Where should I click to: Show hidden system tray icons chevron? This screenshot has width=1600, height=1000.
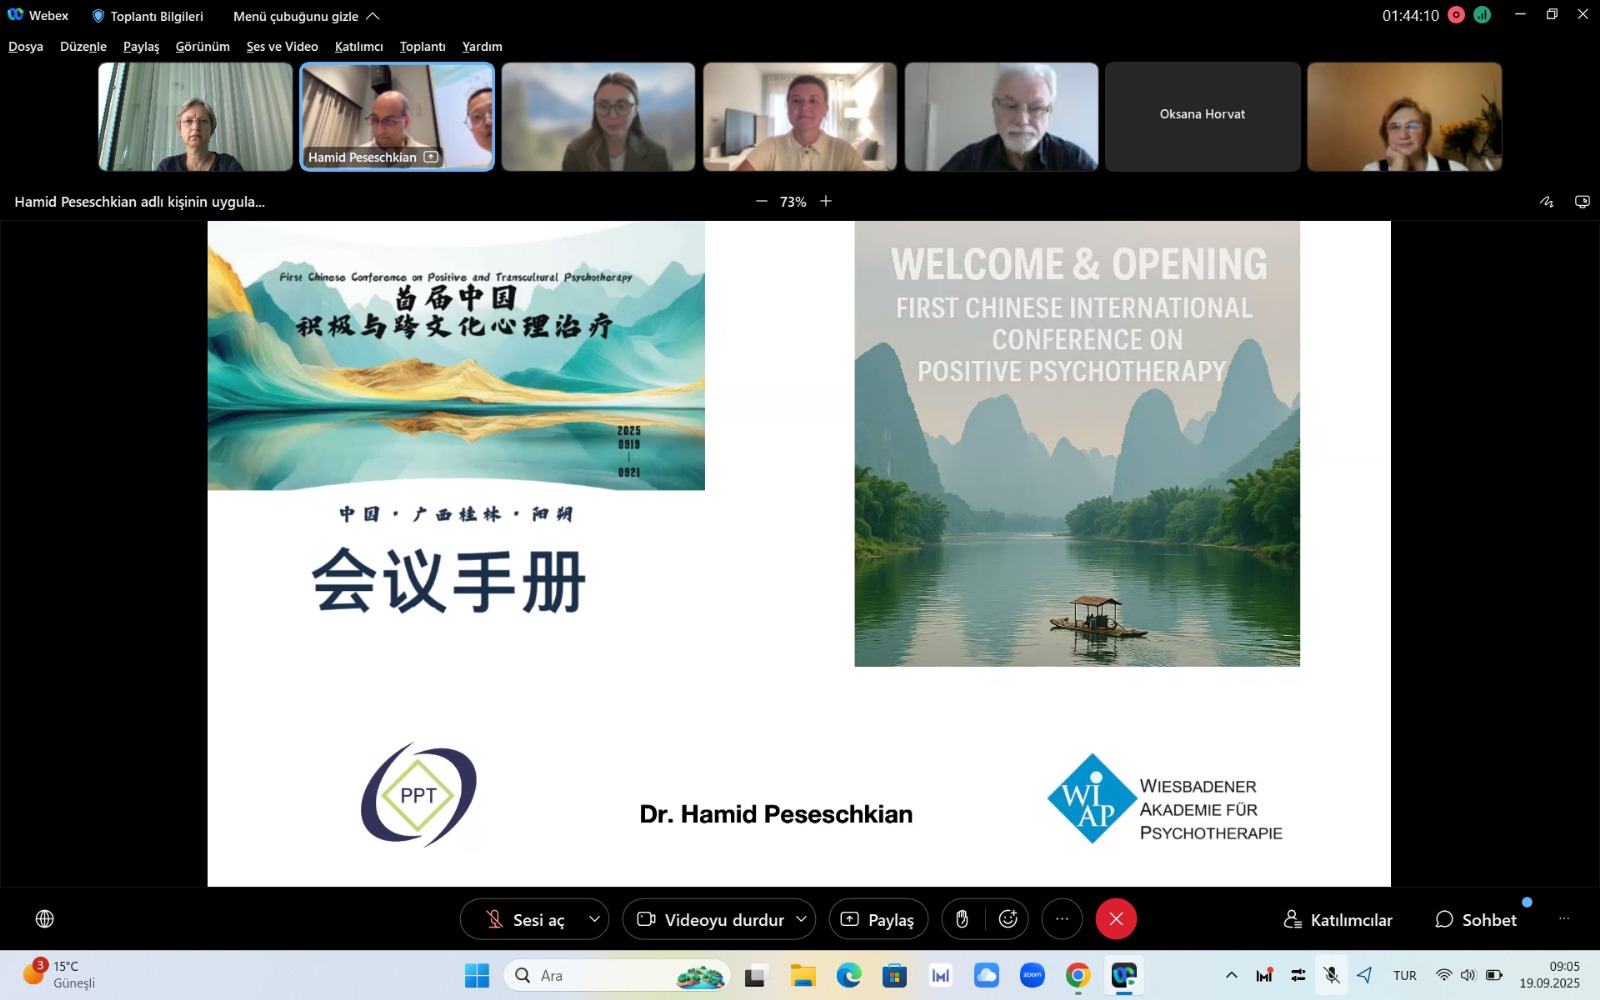click(x=1231, y=975)
